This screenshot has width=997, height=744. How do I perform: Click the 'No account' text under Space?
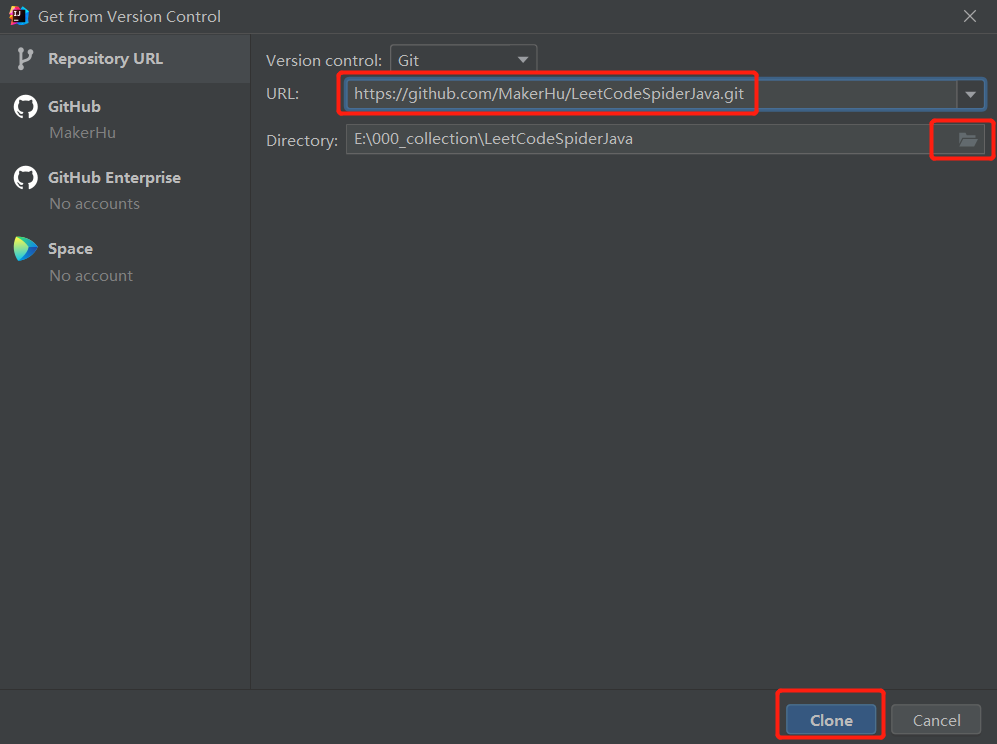coord(91,275)
